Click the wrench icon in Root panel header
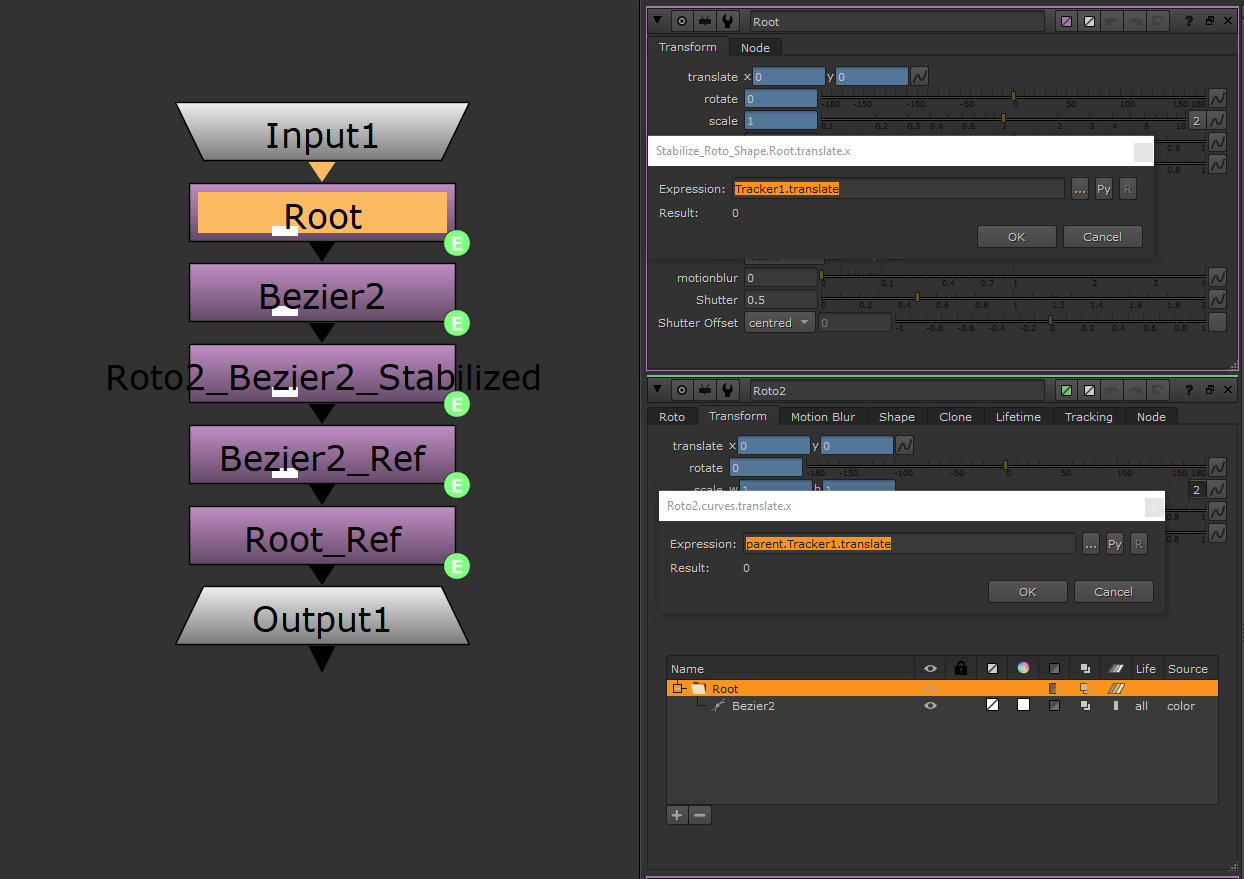This screenshot has height=879, width=1244. [x=729, y=21]
